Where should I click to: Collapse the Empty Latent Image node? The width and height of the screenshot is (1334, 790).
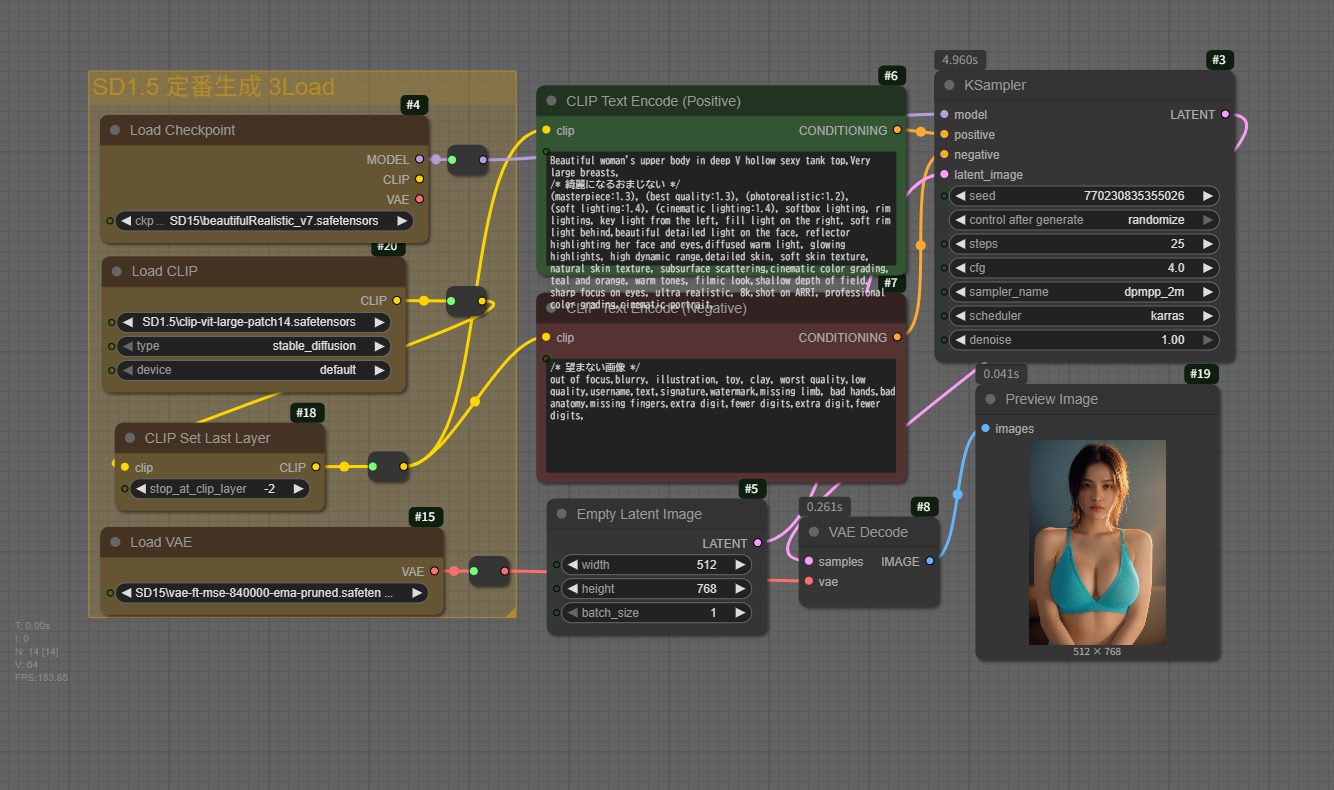pyautogui.click(x=562, y=514)
